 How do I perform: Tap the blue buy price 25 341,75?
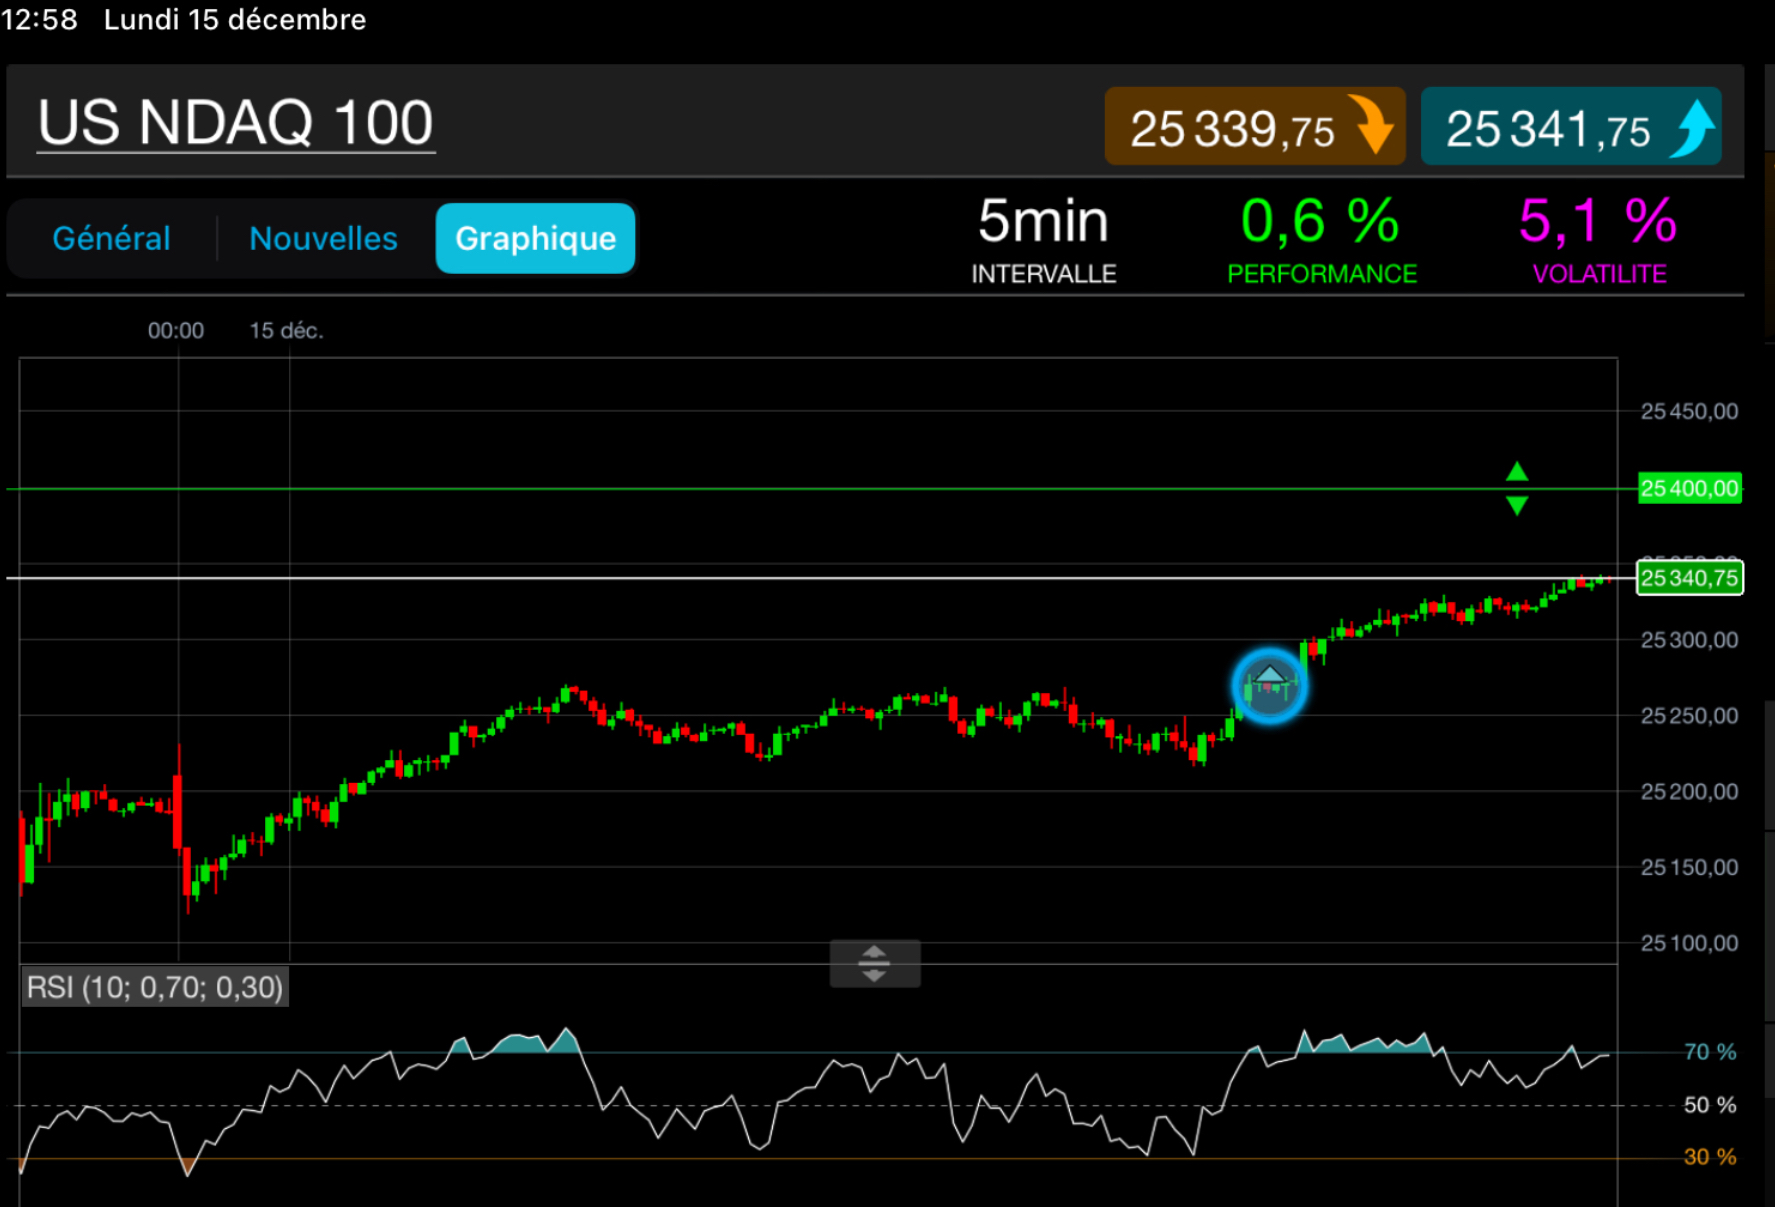point(1571,126)
